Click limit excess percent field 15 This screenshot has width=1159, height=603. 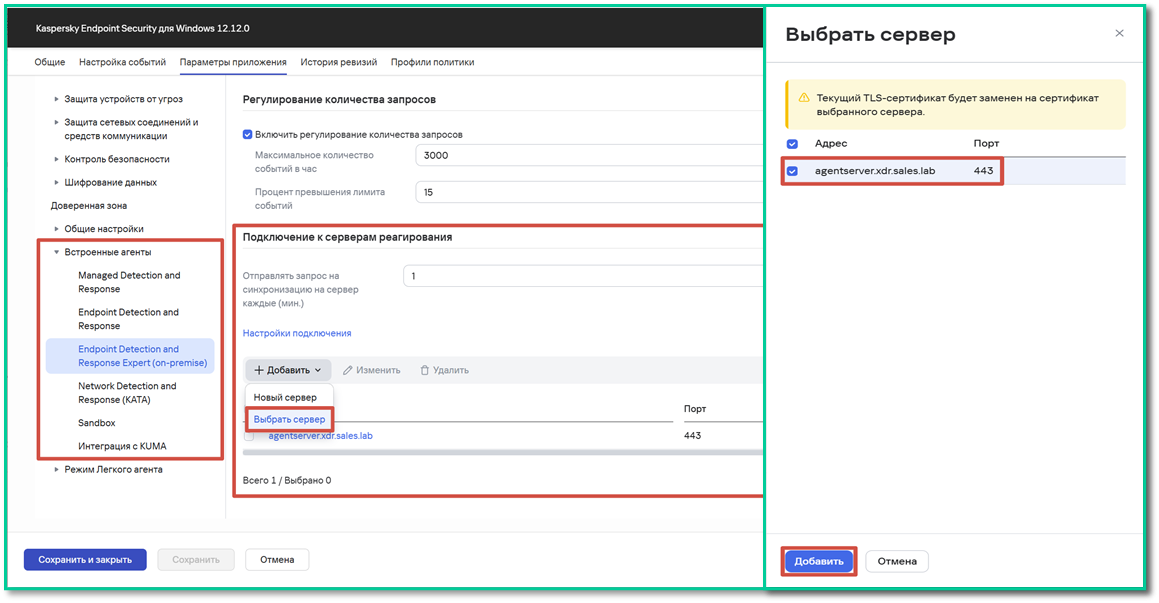589,192
